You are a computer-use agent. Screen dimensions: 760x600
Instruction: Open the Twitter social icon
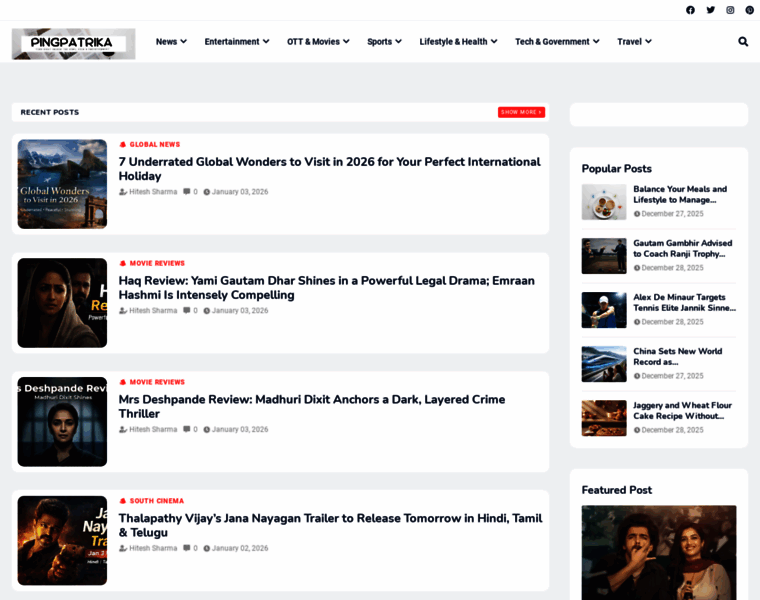coord(710,10)
